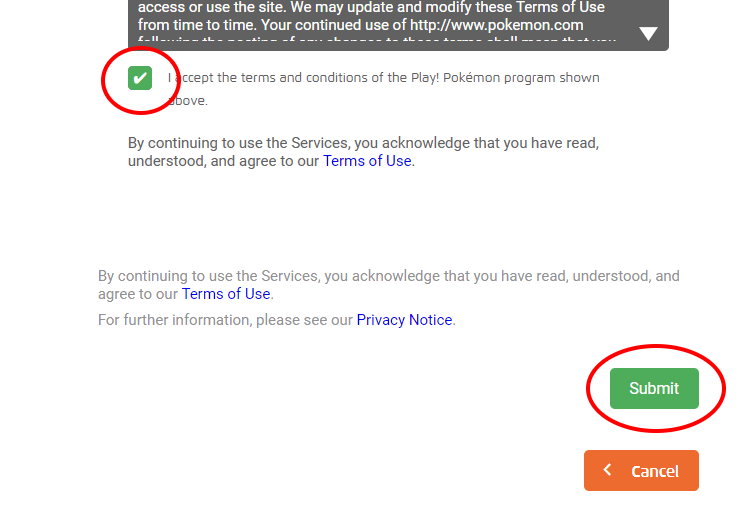Click the left chevron icon on Cancel
The height and width of the screenshot is (511, 739).
(607, 470)
